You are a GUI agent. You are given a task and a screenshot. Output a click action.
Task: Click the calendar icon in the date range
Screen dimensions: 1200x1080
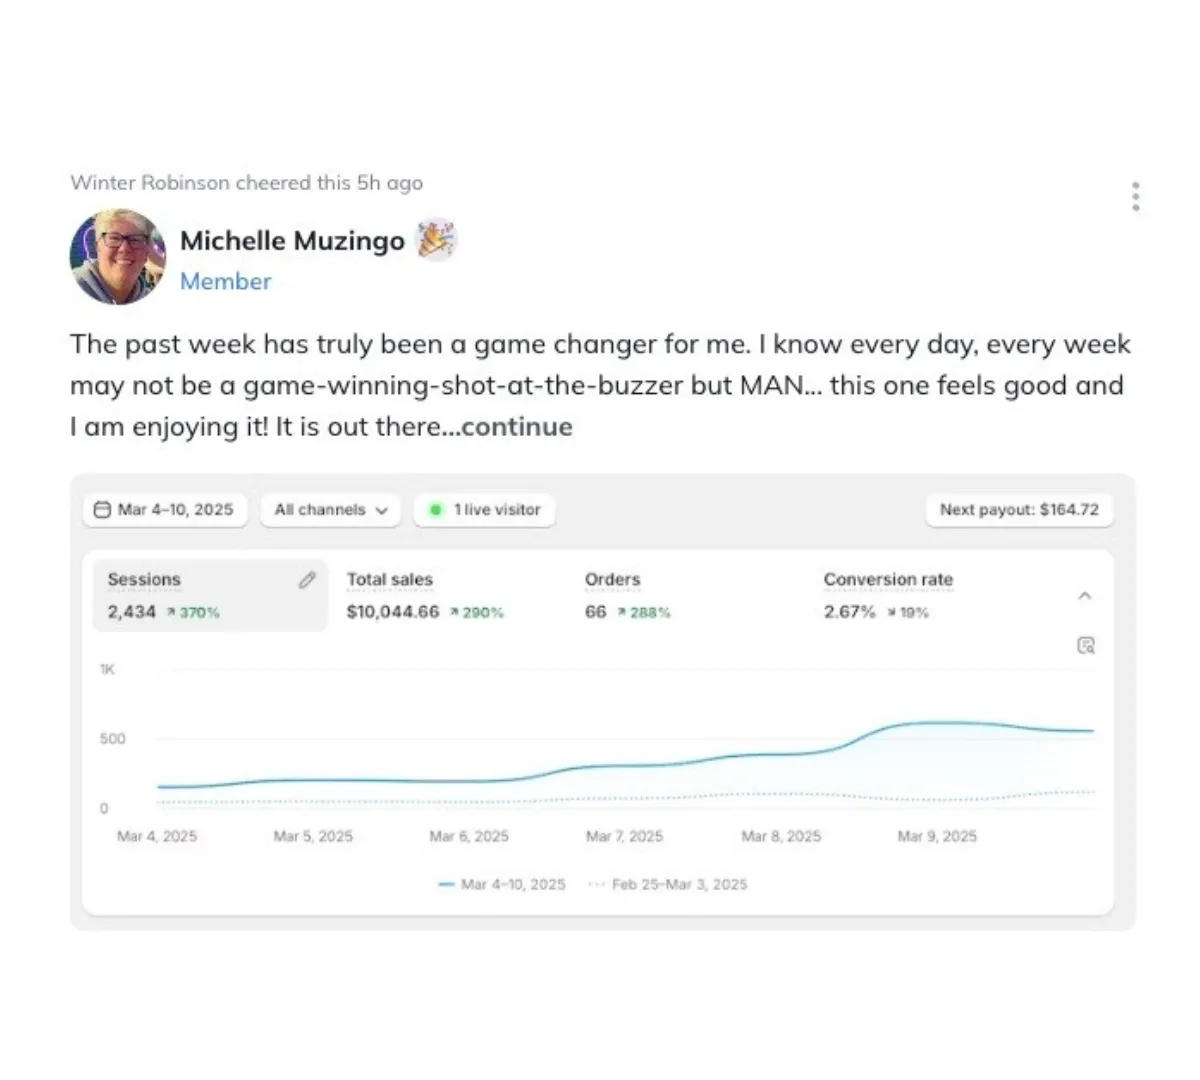[101, 510]
